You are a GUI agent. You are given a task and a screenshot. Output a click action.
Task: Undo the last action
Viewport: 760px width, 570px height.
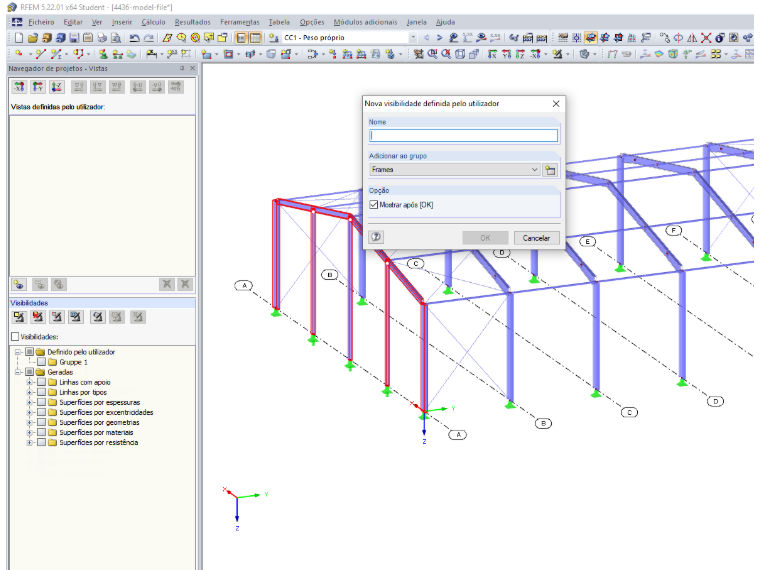point(134,38)
